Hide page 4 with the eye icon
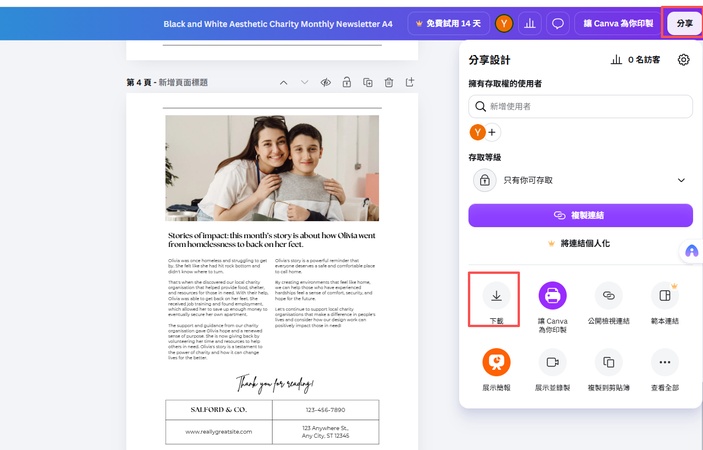 click(326, 82)
